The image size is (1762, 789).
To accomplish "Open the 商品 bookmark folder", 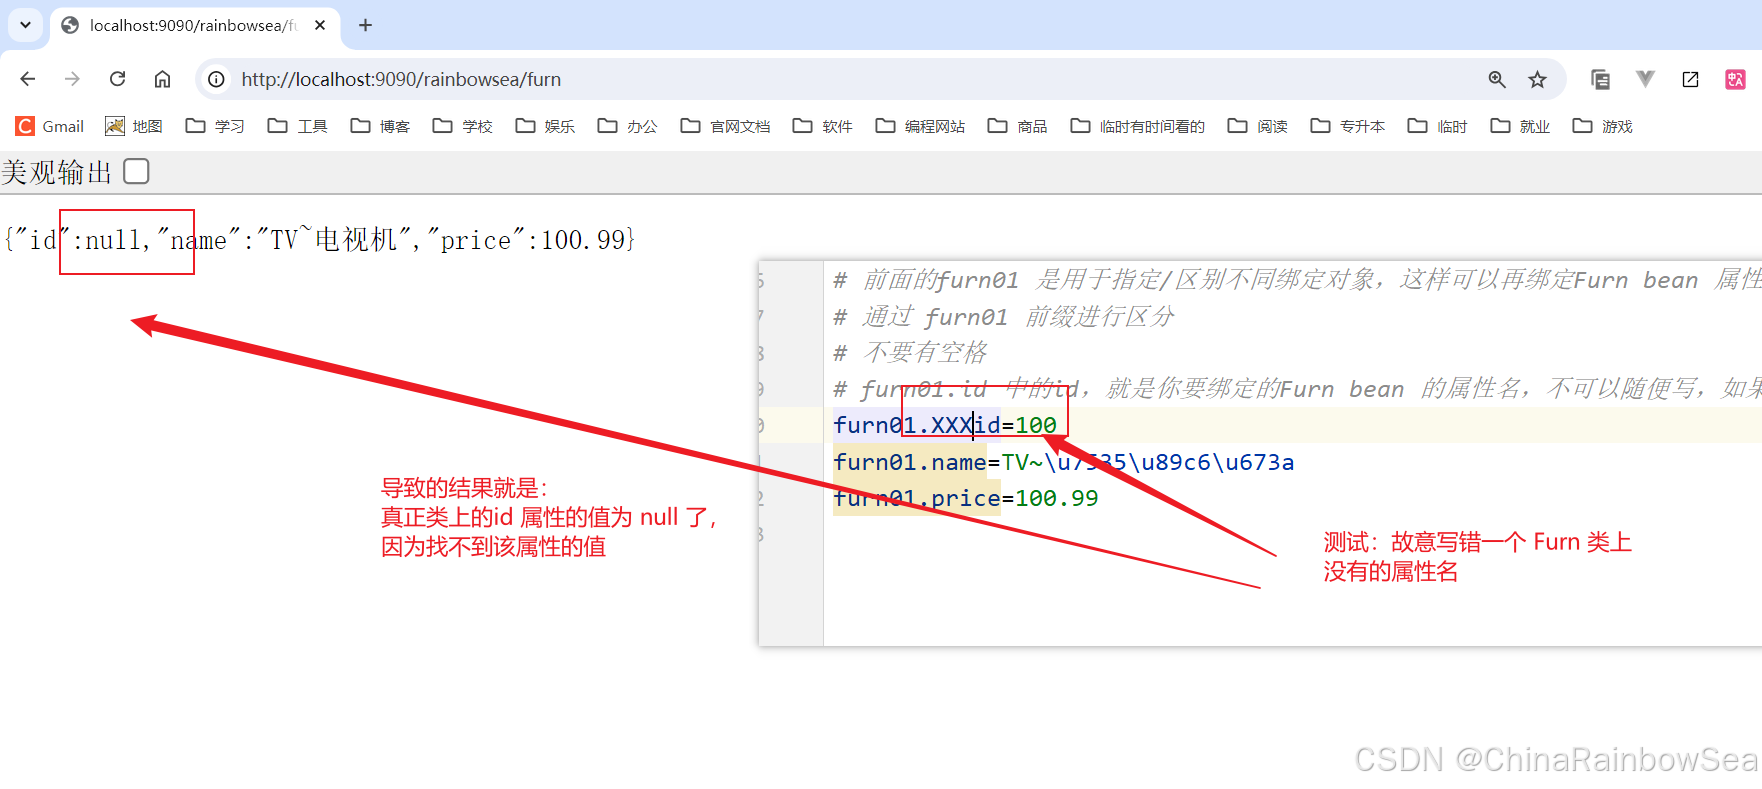I will 1018,126.
